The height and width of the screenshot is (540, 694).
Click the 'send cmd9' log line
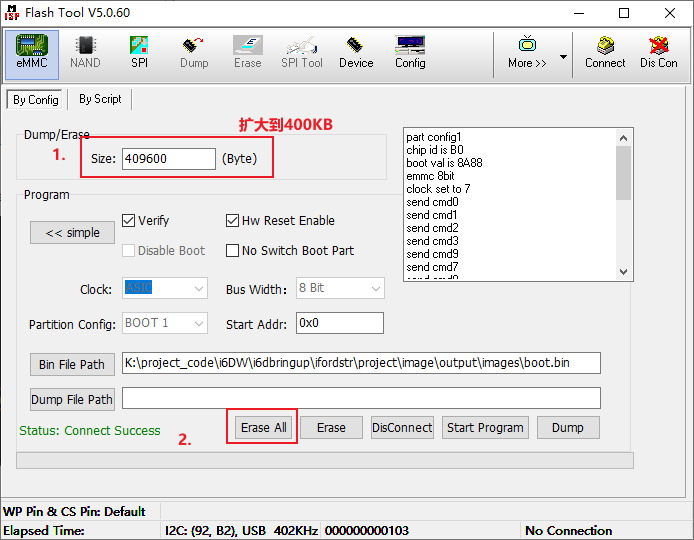[432, 254]
